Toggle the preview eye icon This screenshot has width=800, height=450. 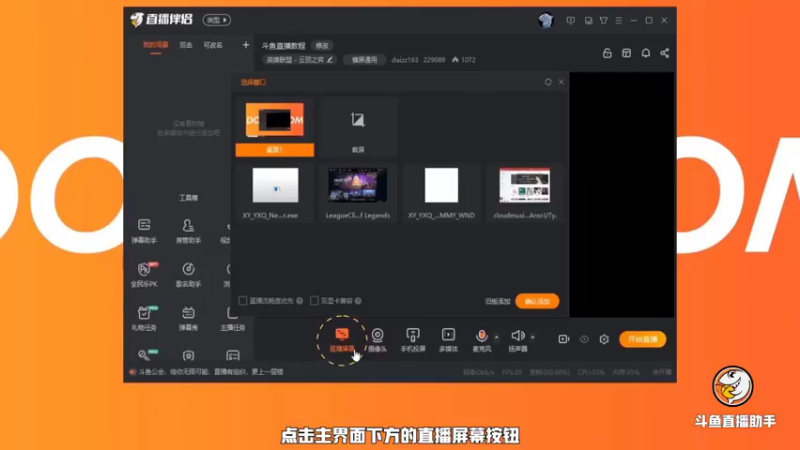point(584,339)
